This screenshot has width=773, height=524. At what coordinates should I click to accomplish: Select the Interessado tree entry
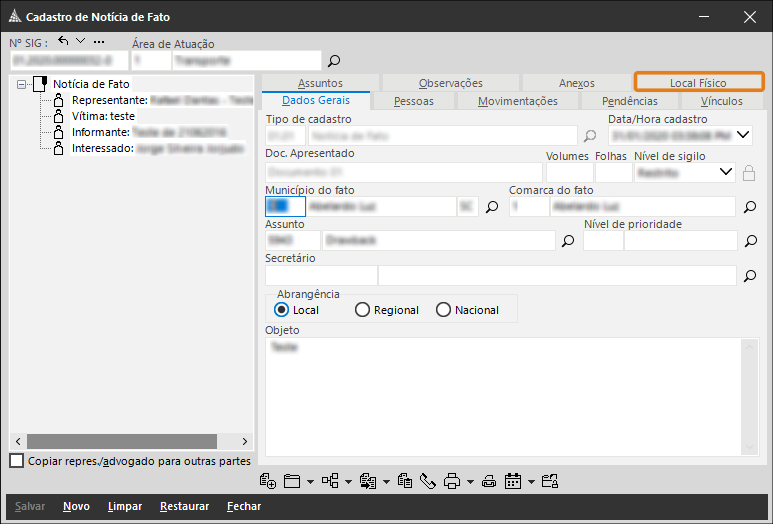click(x=149, y=148)
